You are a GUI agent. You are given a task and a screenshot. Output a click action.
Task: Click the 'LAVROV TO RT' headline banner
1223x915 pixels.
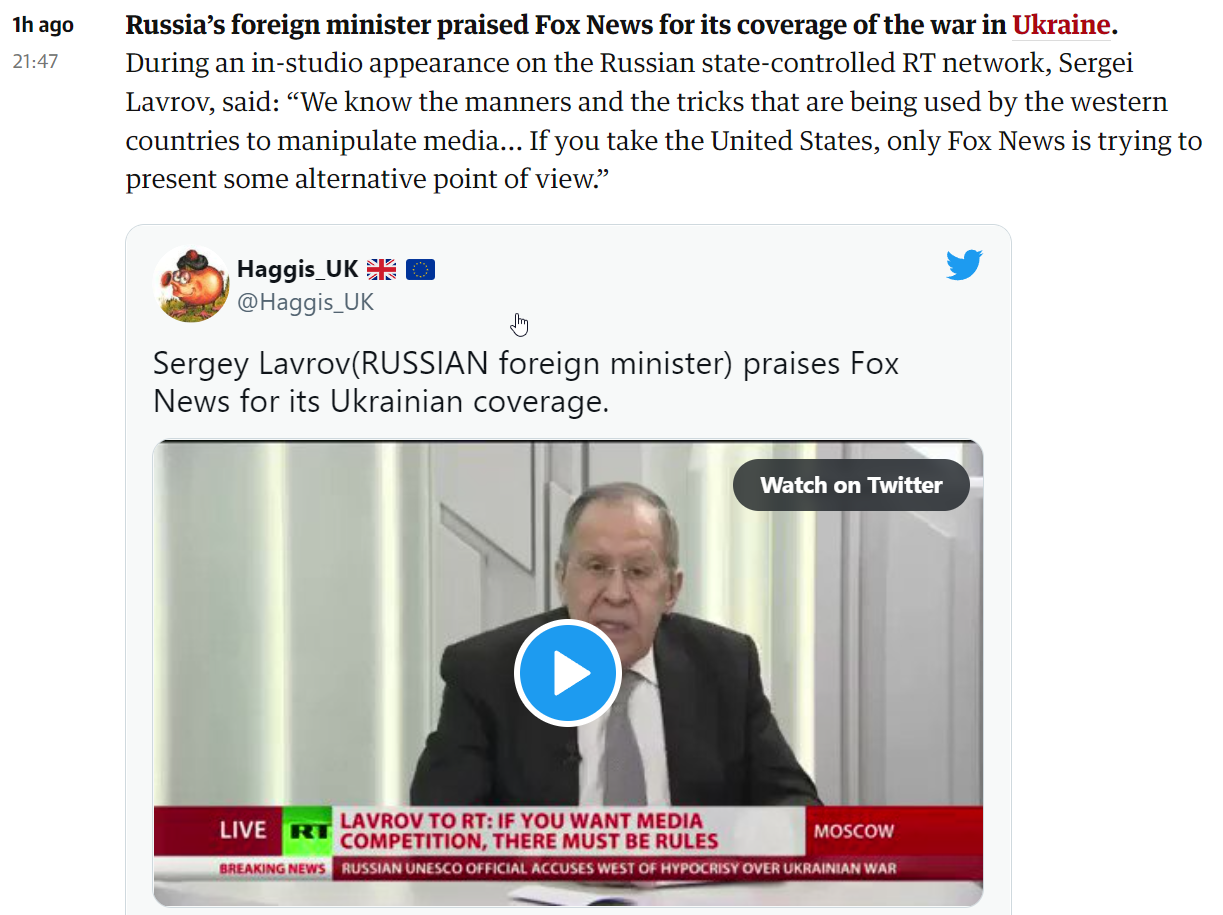[x=529, y=831]
